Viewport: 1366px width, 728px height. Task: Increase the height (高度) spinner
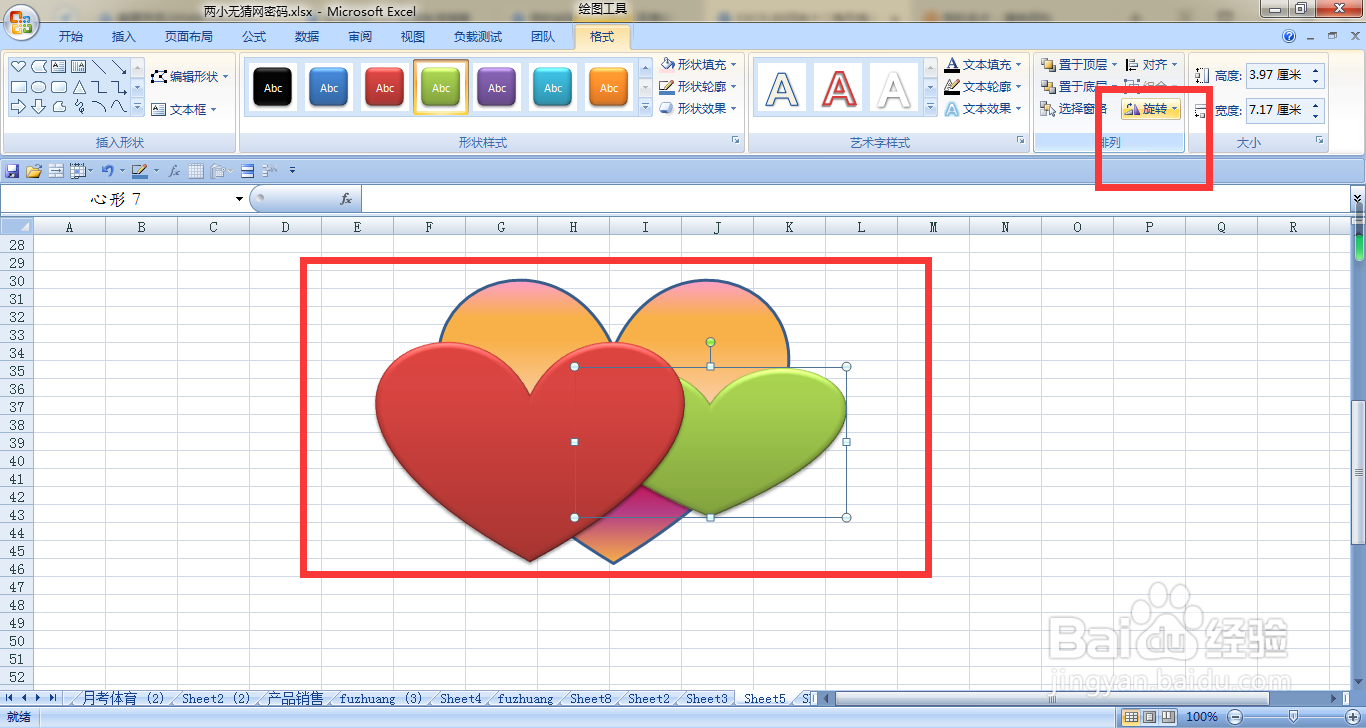tap(1316, 70)
